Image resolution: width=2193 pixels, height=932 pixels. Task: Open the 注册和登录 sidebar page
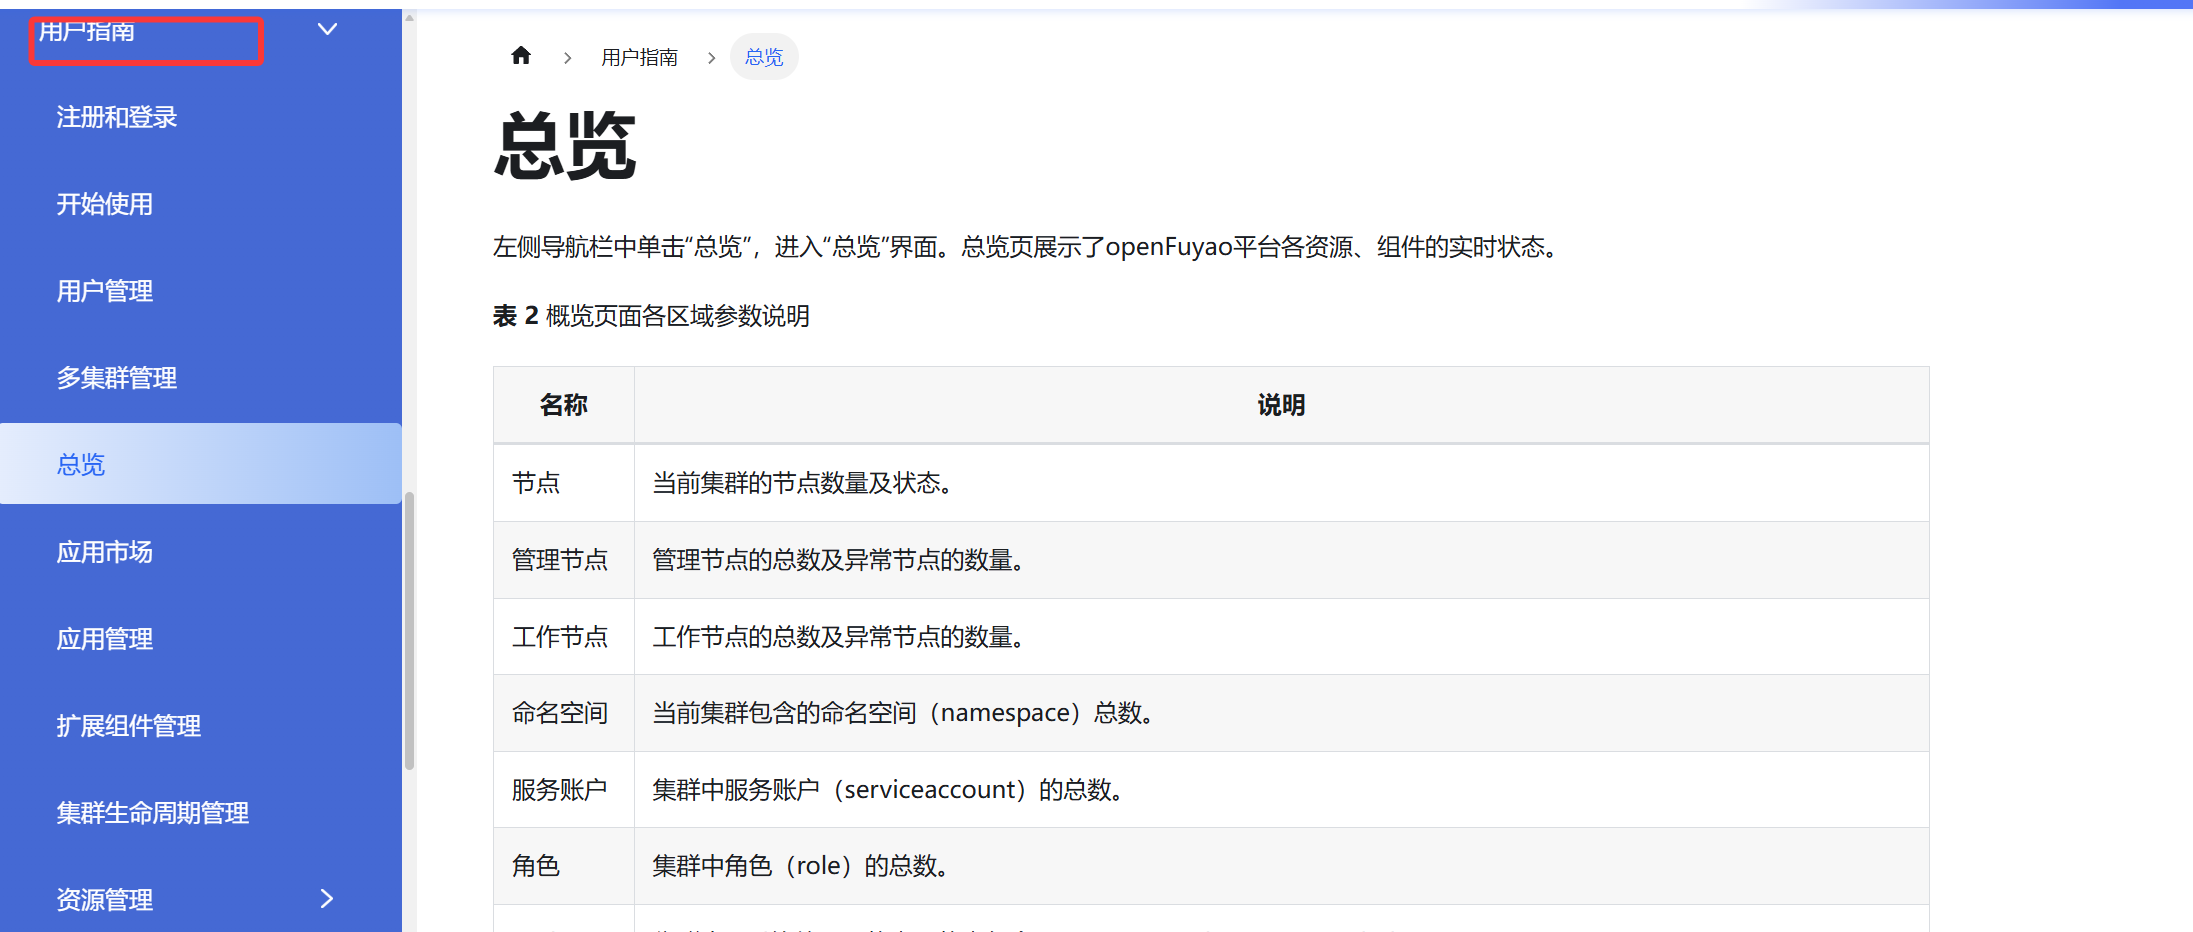[x=116, y=117]
